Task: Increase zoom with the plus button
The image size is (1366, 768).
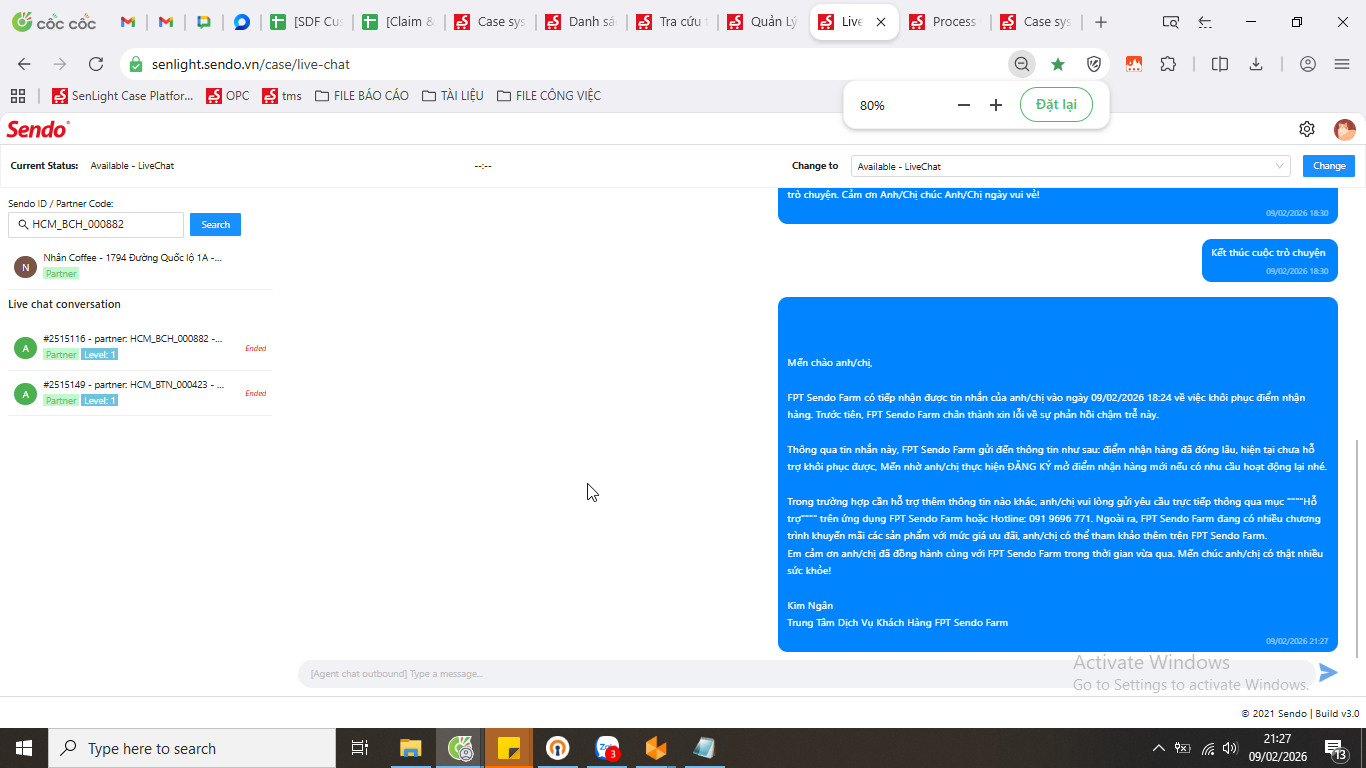Action: coord(996,105)
